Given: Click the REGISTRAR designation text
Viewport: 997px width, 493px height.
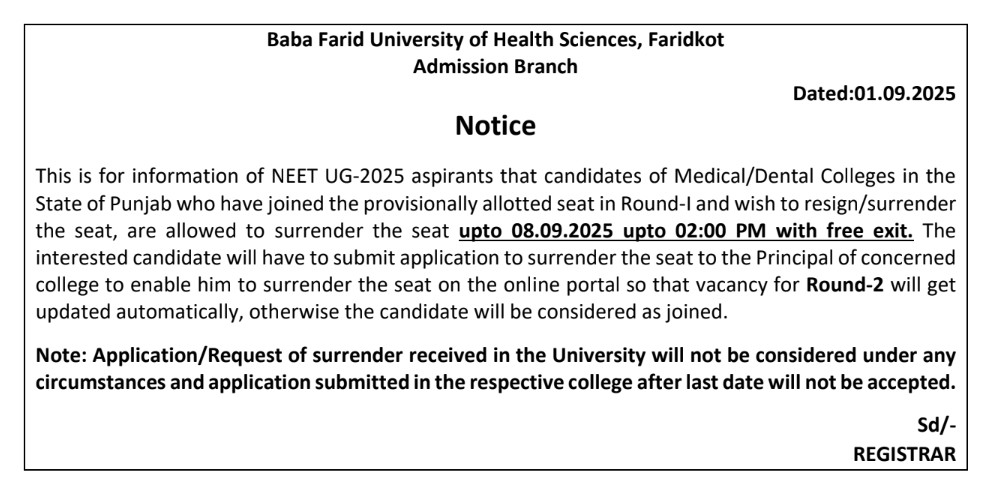Looking at the screenshot, I should (x=903, y=453).
